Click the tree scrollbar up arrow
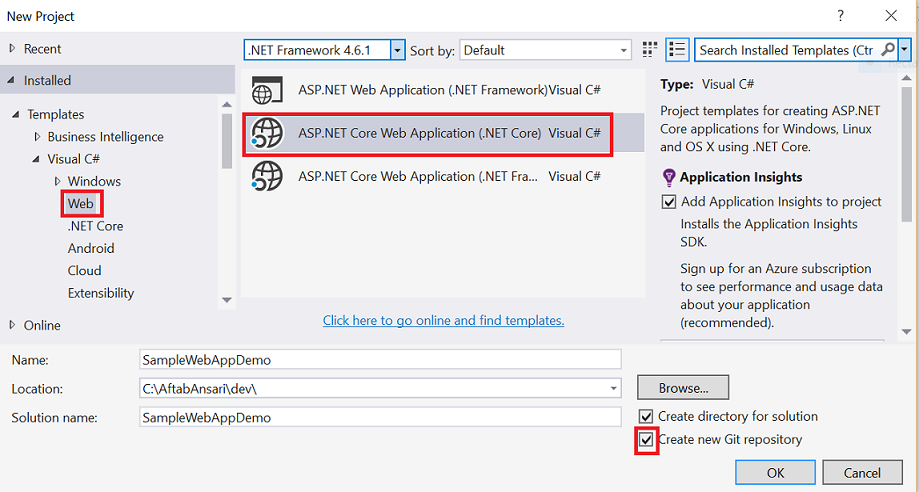 tap(227, 104)
